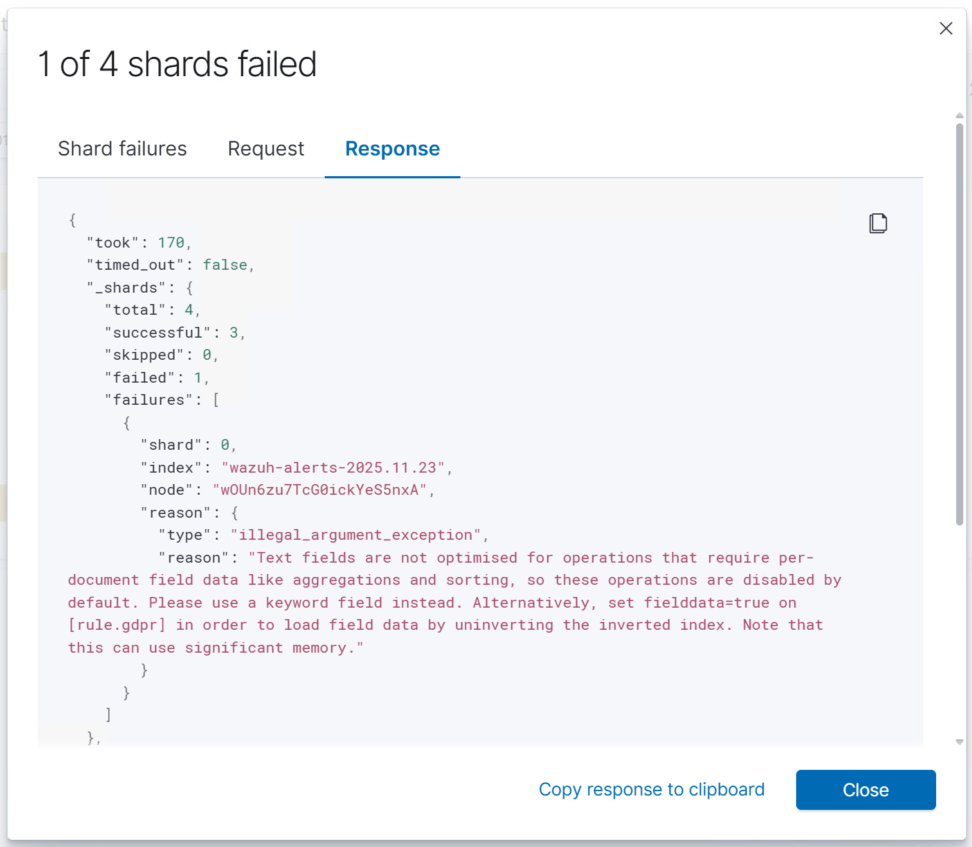The height and width of the screenshot is (847, 972).
Task: Click the "timed_out" false value
Action: pyautogui.click(x=228, y=265)
